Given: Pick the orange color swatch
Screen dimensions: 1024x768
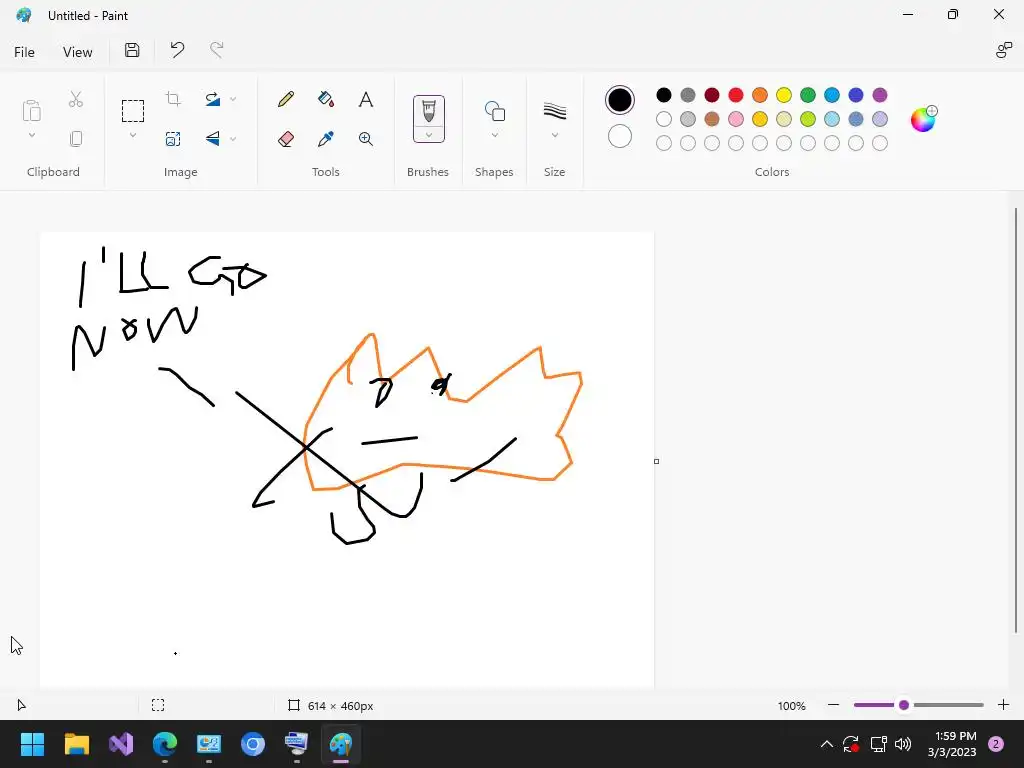Looking at the screenshot, I should [x=760, y=95].
